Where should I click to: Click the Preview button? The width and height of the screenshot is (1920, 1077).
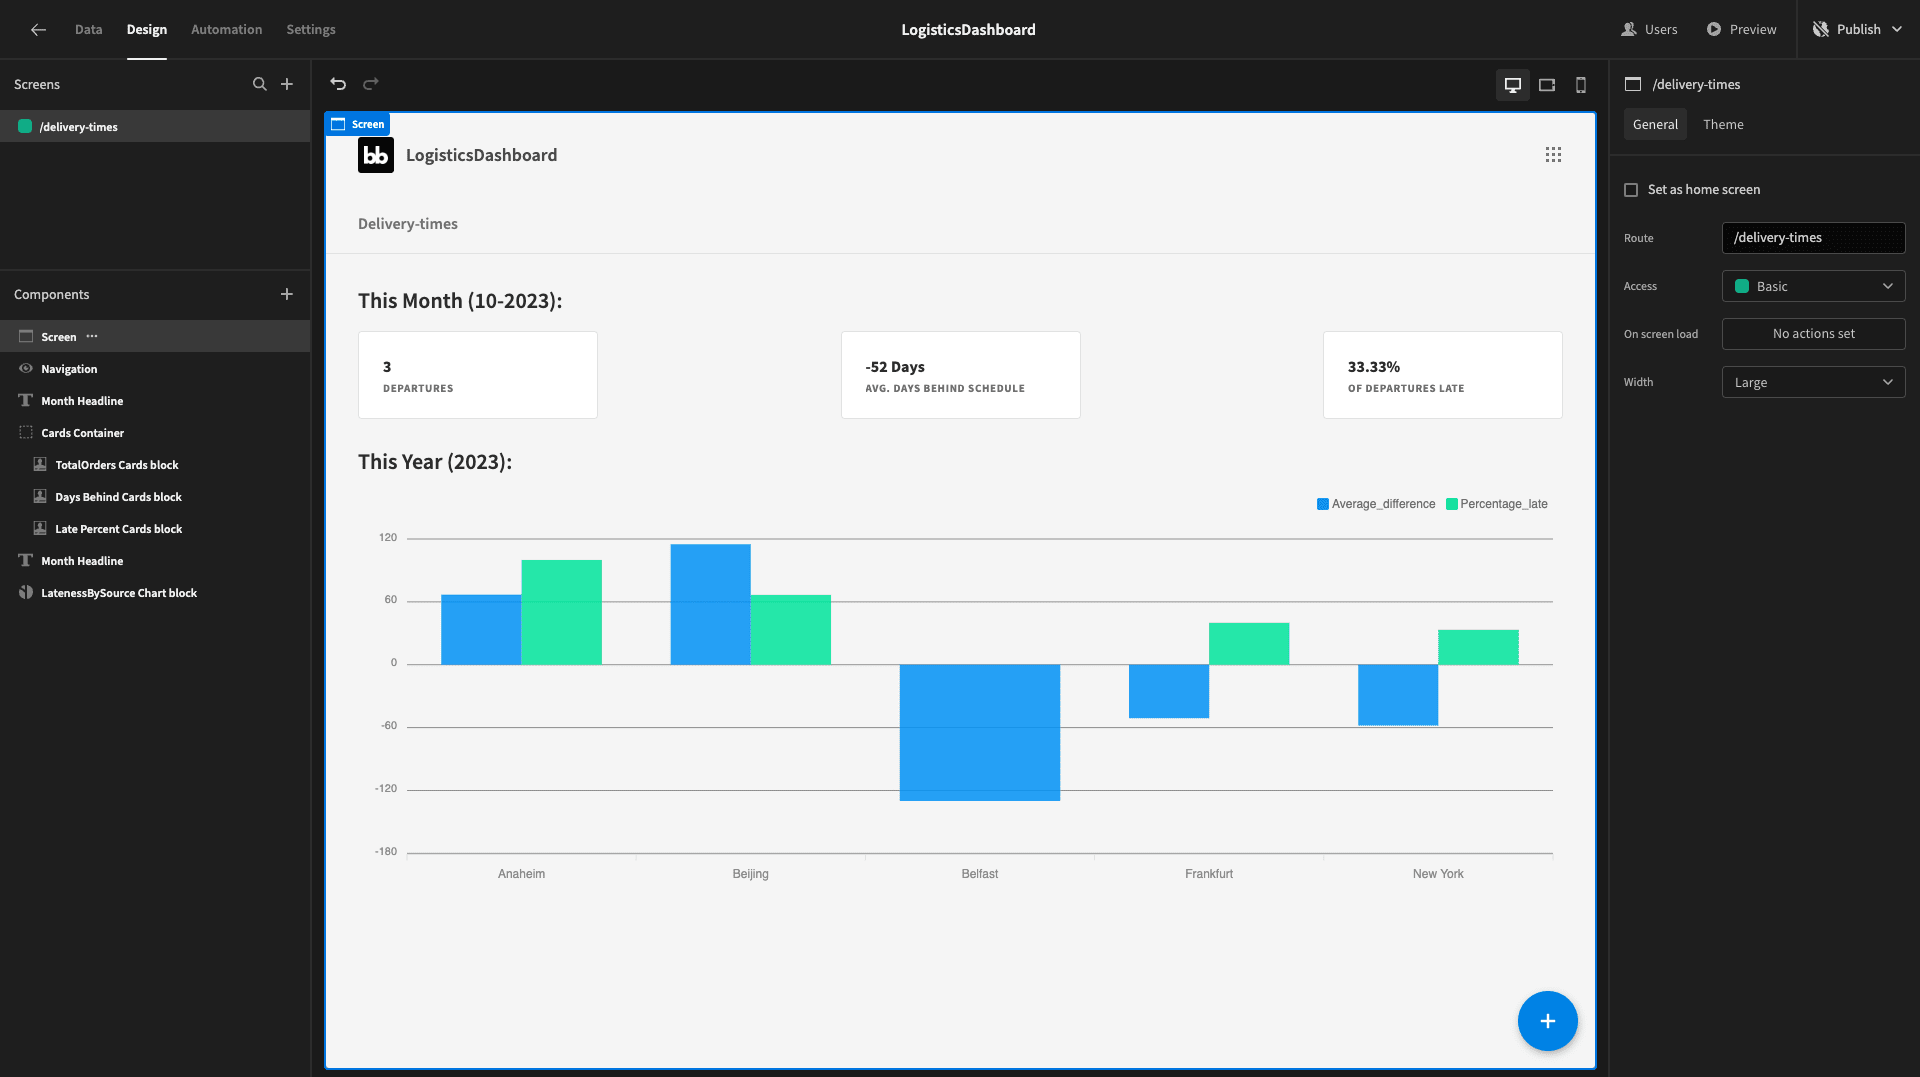coord(1741,30)
